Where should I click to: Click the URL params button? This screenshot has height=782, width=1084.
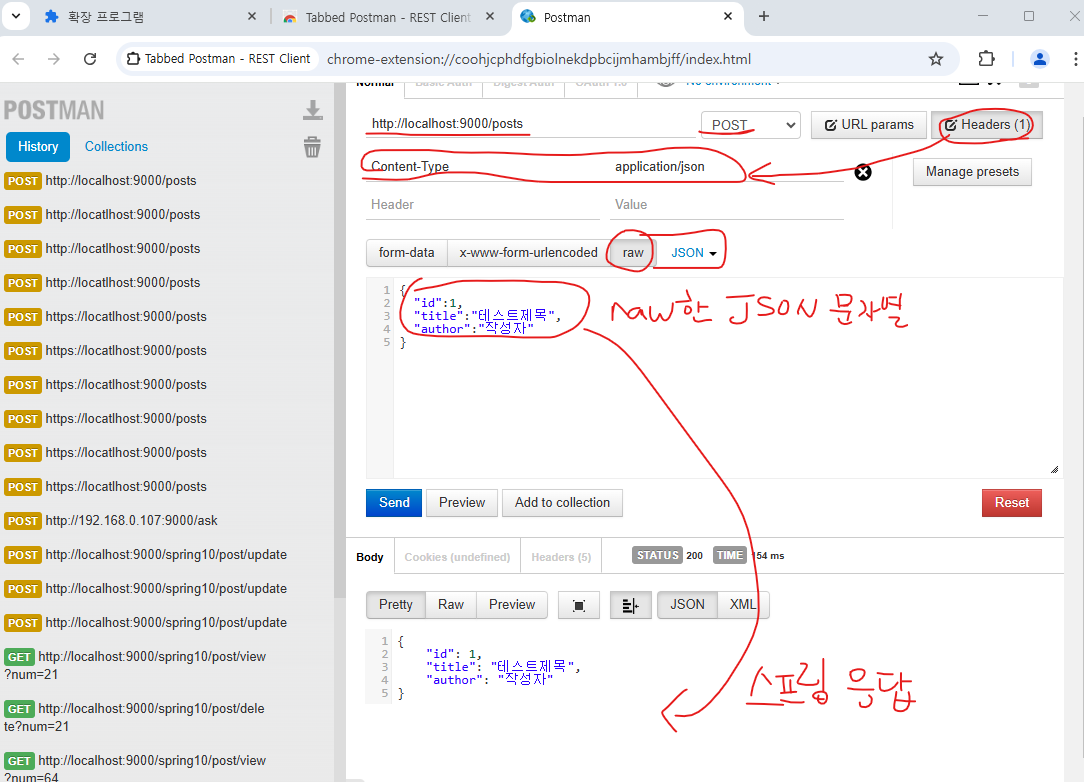[x=869, y=125]
